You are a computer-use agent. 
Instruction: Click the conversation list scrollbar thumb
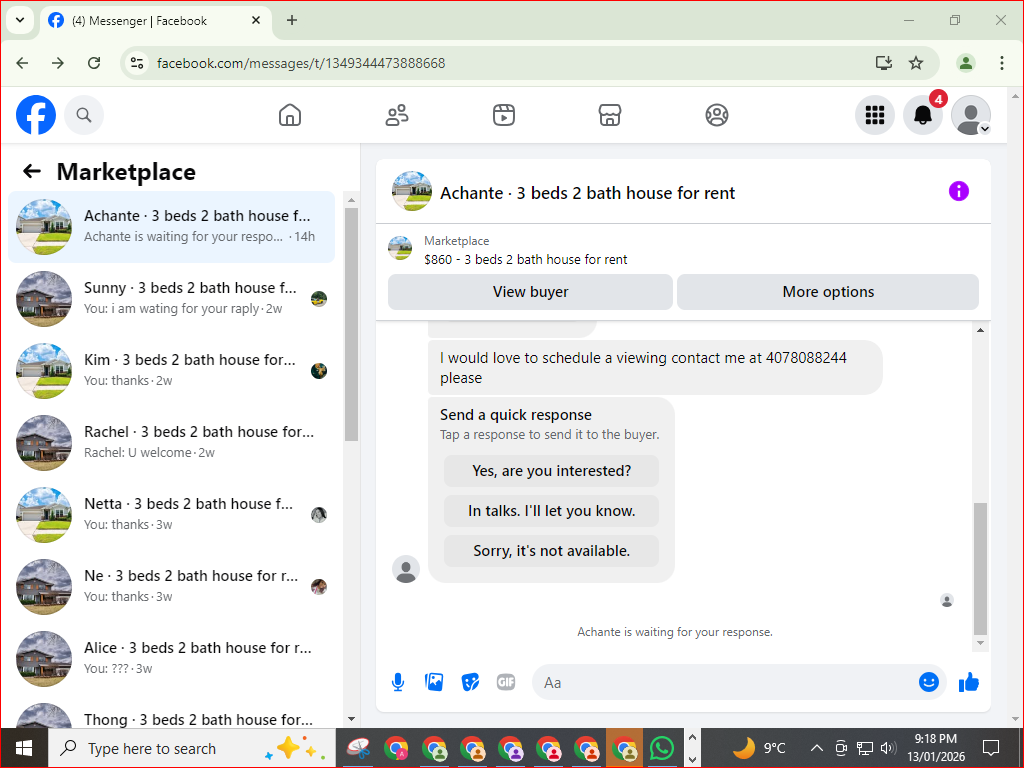point(351,324)
